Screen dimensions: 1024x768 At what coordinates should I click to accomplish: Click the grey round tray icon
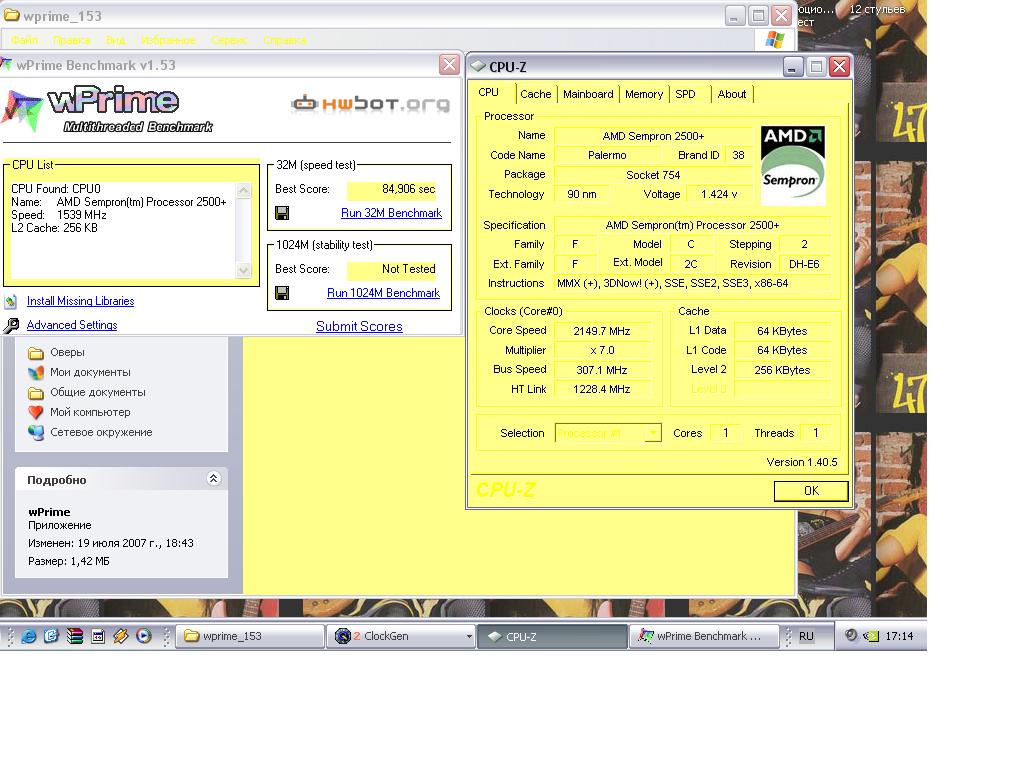click(851, 635)
